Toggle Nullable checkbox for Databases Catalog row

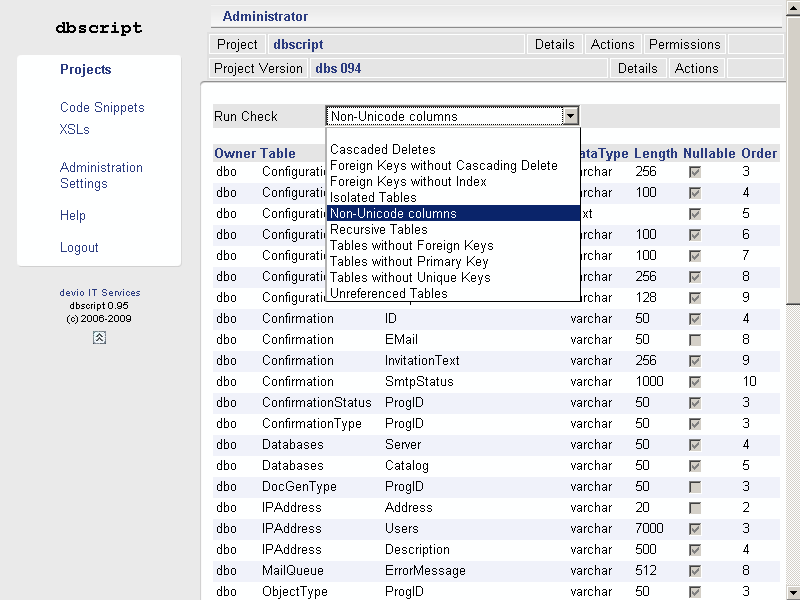(x=694, y=466)
